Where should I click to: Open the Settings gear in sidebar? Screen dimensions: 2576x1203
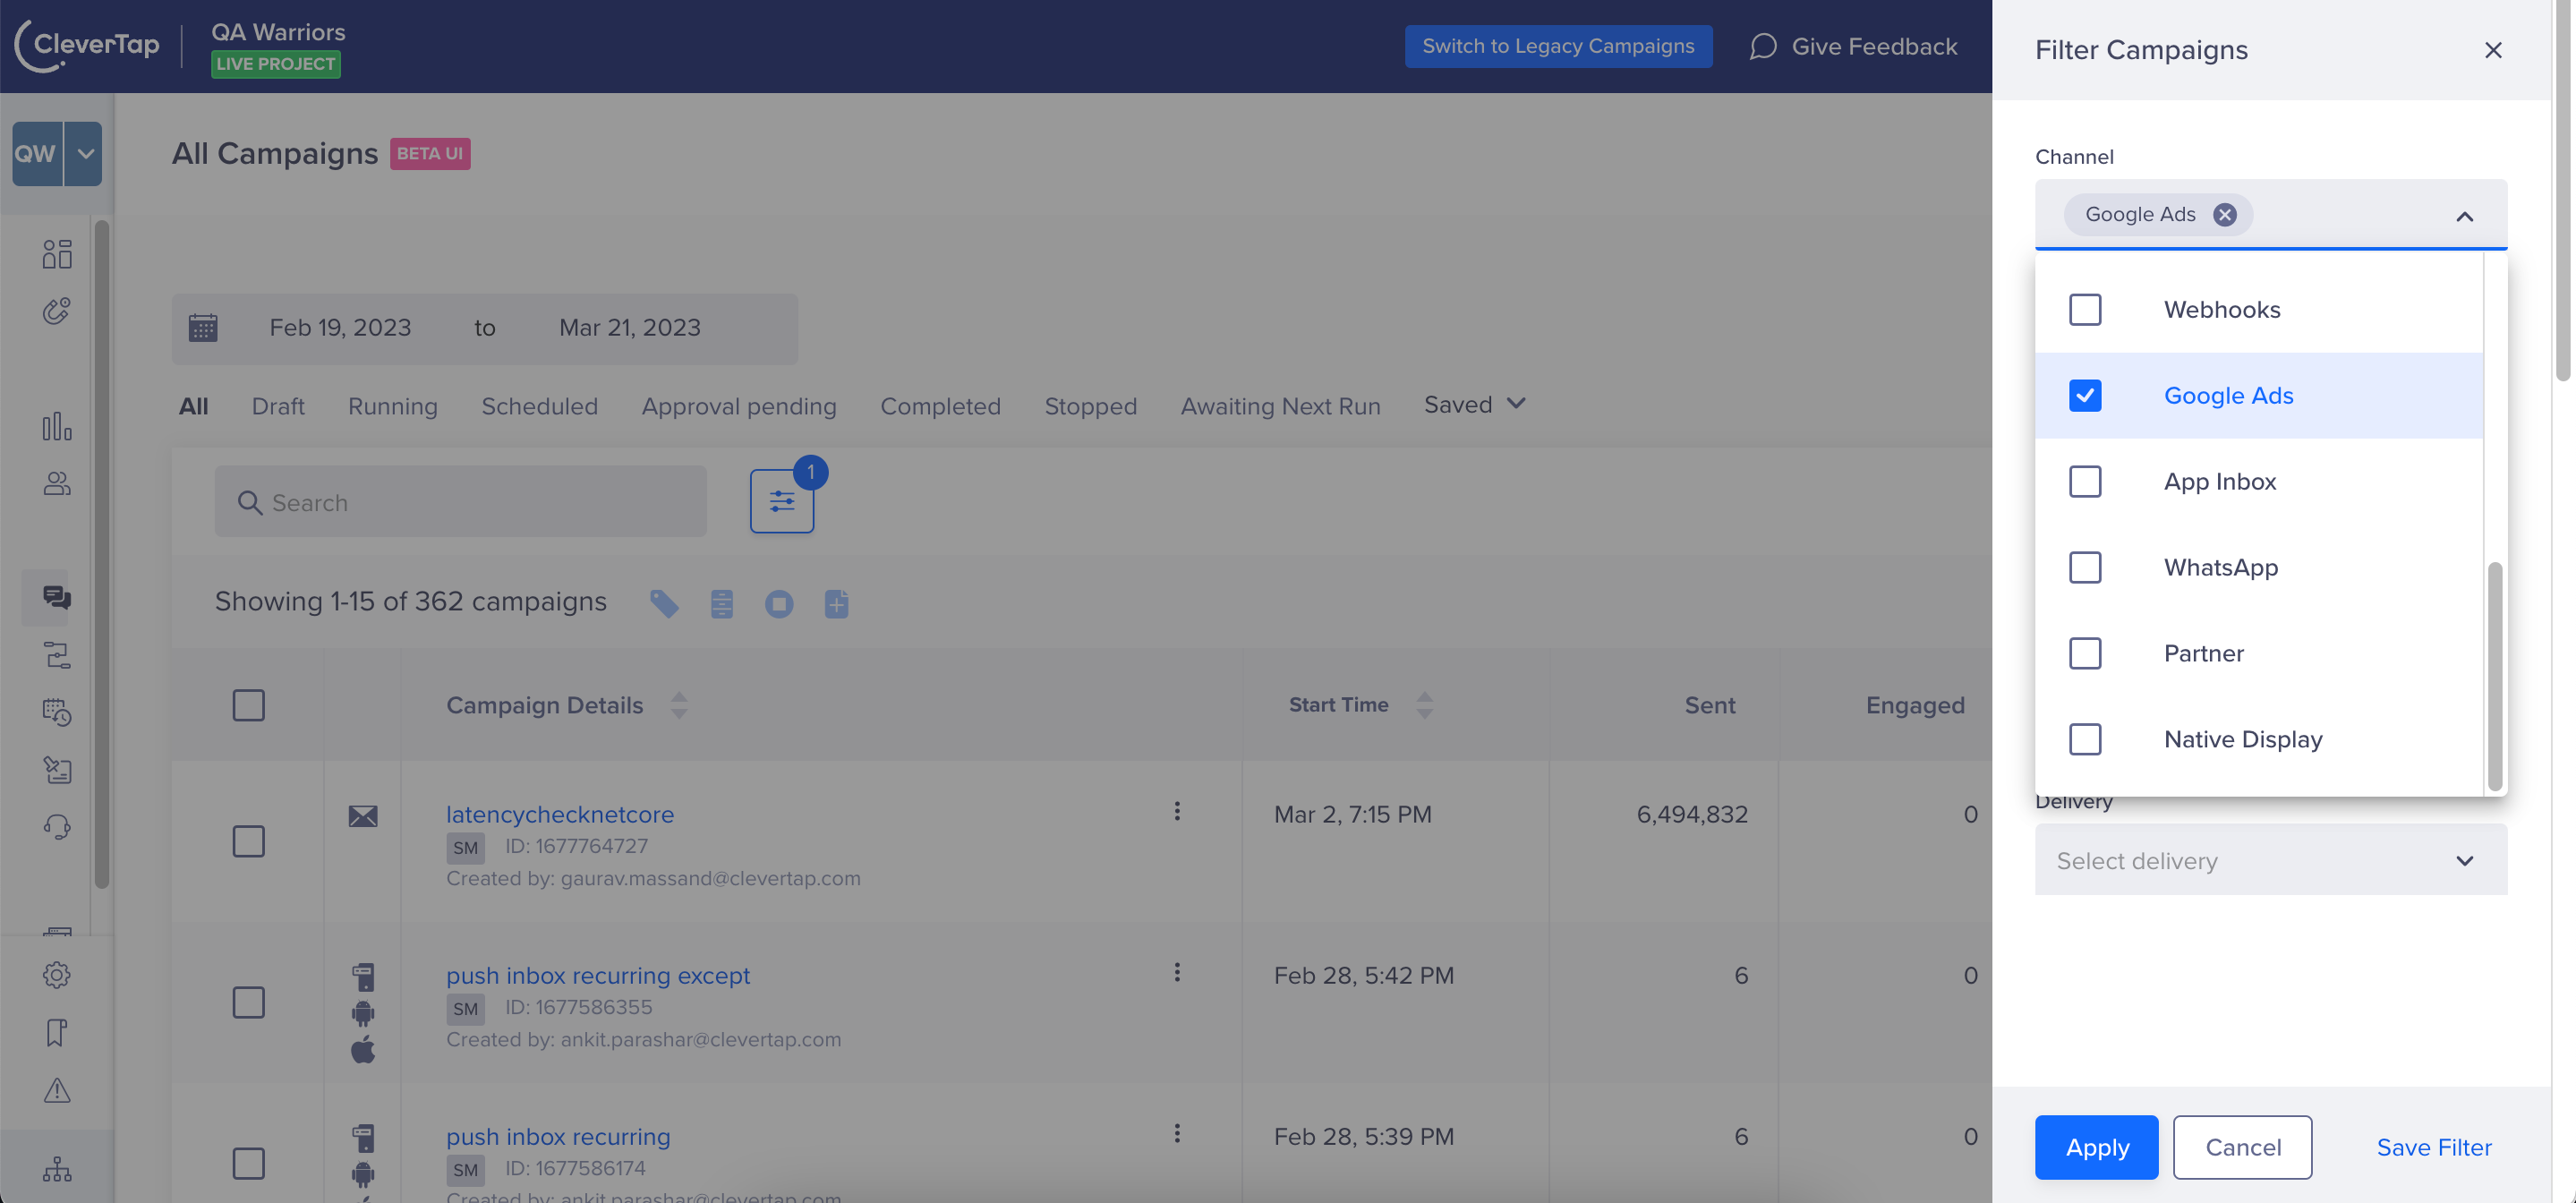pyautogui.click(x=57, y=974)
